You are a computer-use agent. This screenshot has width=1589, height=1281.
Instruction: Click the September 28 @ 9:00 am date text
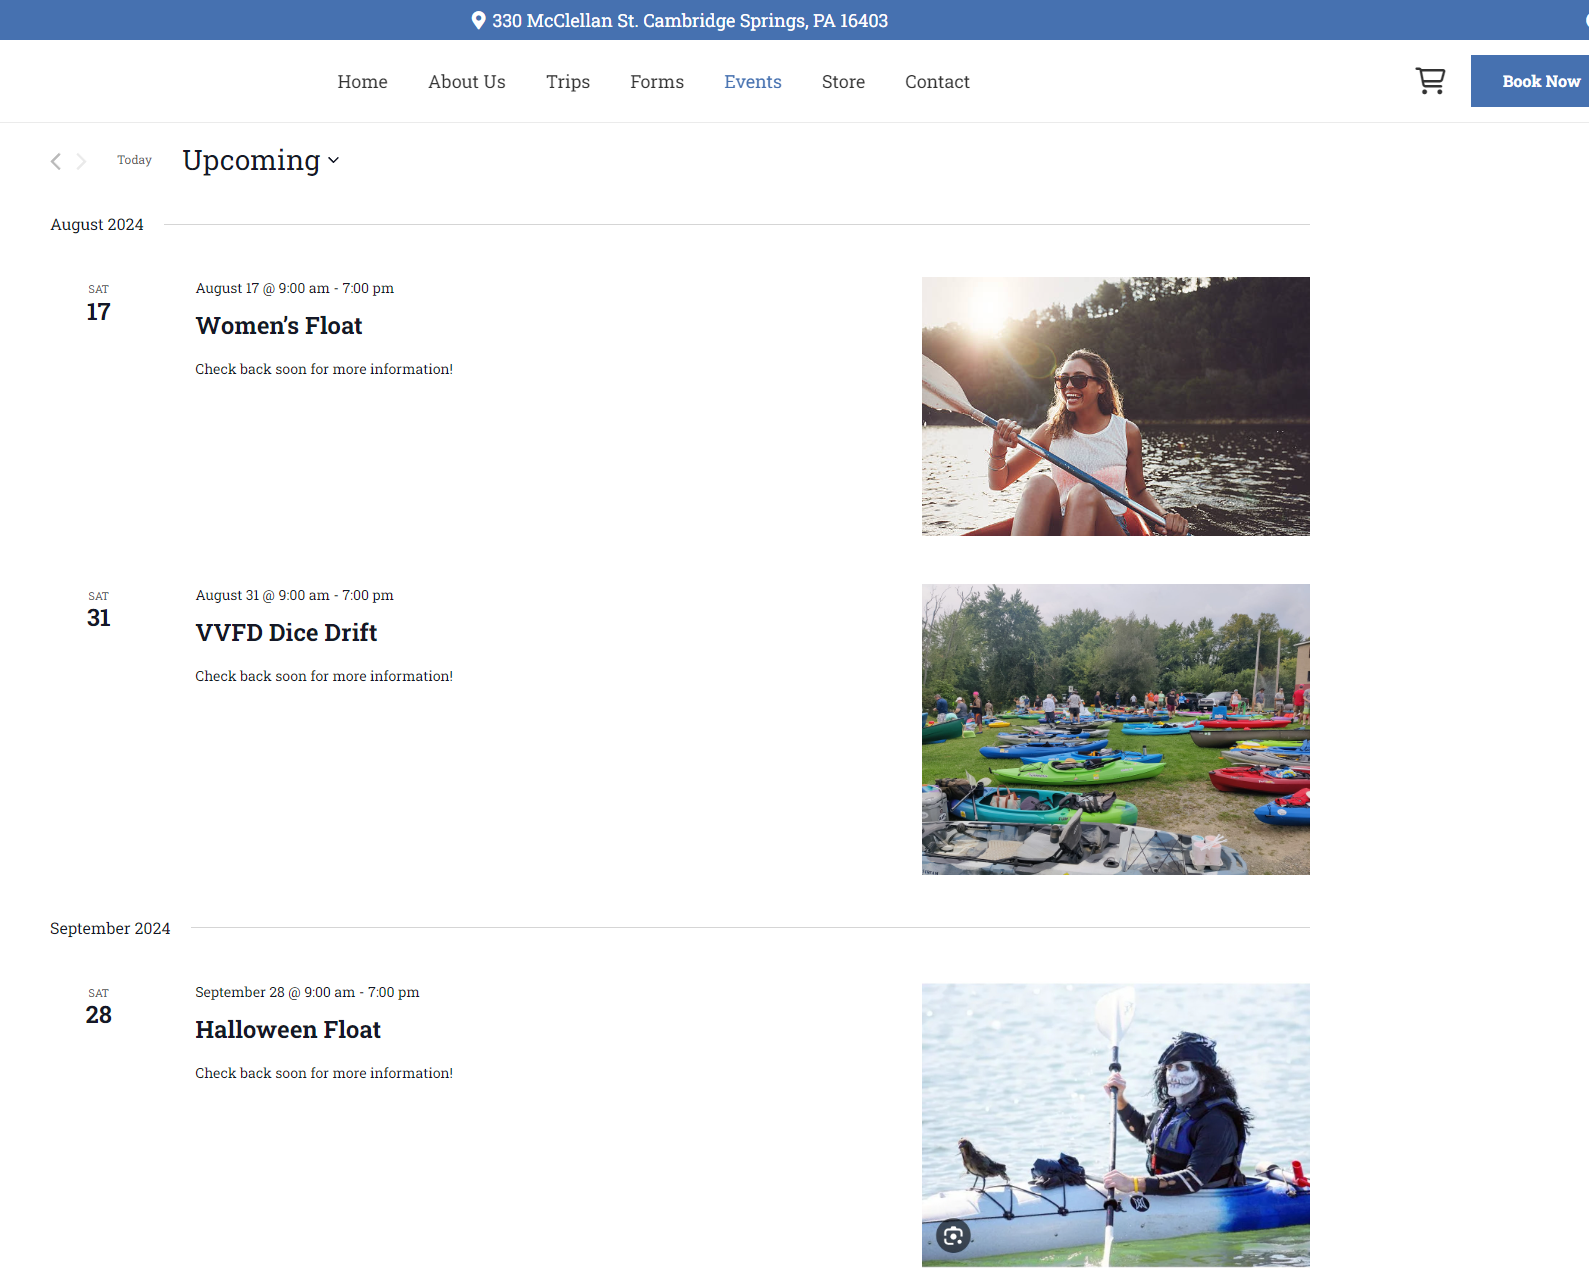307,992
